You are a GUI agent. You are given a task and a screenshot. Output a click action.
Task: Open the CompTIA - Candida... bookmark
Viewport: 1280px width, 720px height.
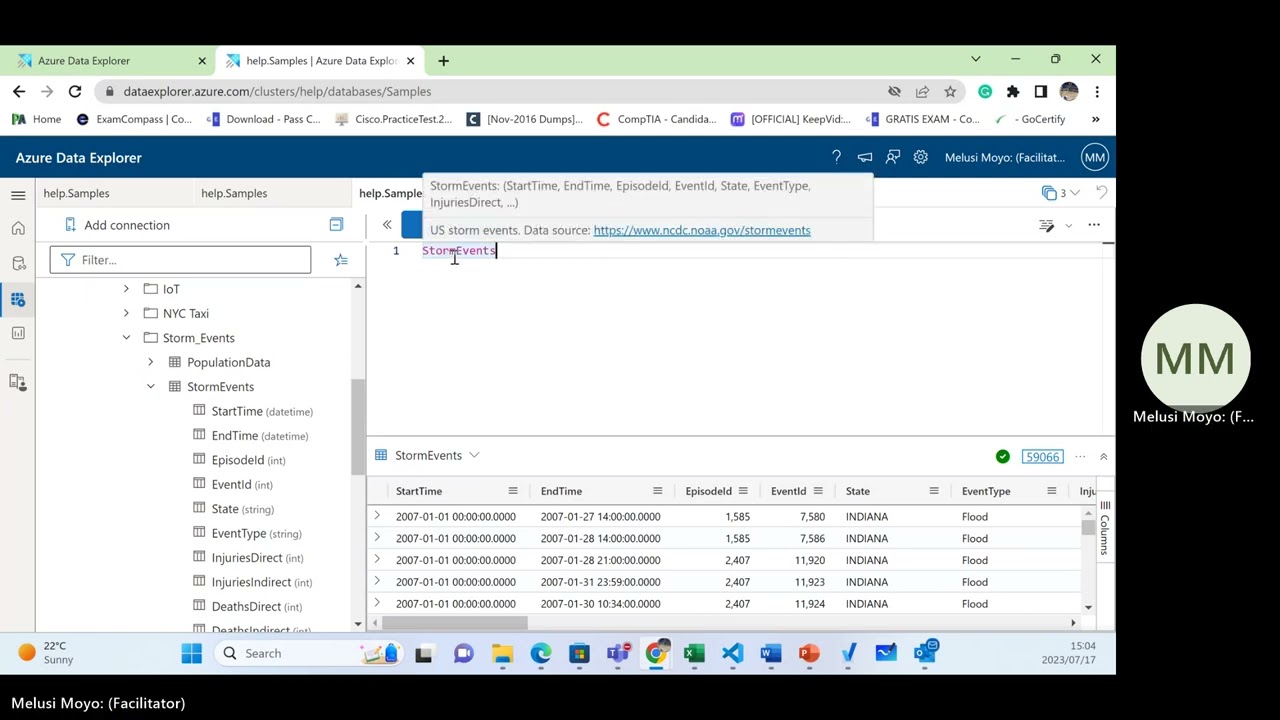657,119
